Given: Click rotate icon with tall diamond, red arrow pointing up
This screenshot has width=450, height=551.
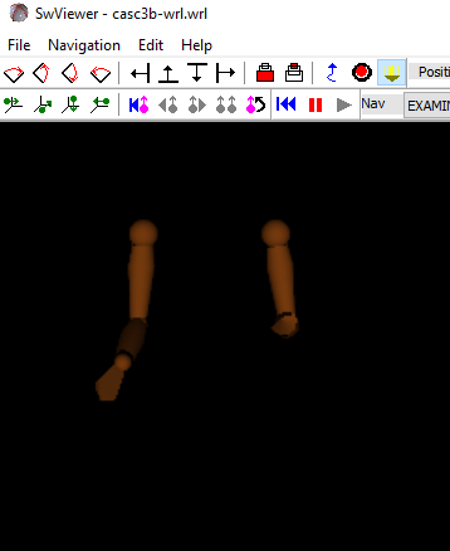Looking at the screenshot, I should [x=41, y=73].
